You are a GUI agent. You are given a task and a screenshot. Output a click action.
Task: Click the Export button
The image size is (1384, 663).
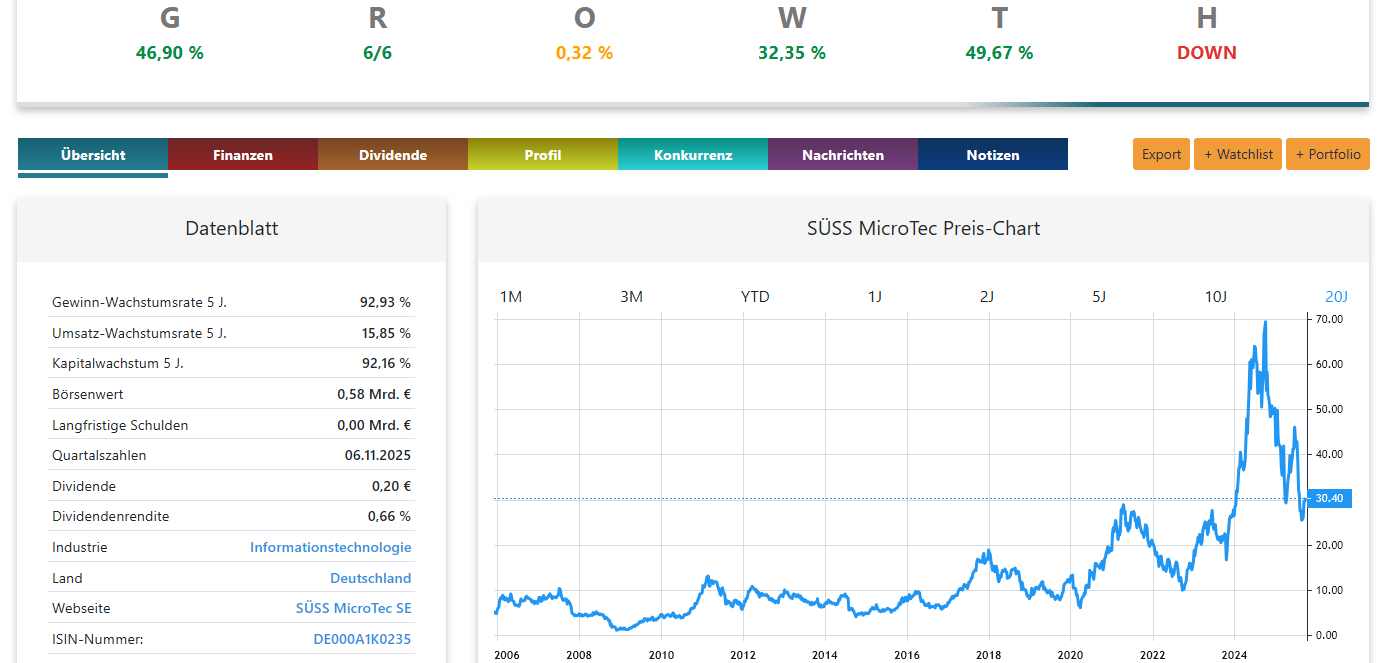1161,154
